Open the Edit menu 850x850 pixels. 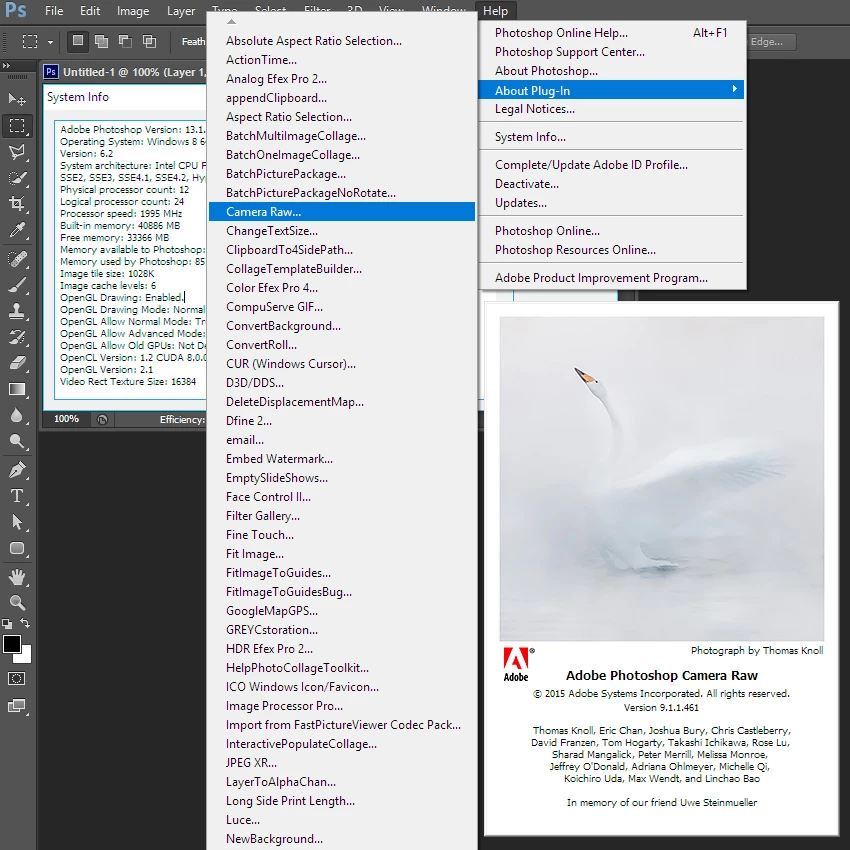(90, 11)
